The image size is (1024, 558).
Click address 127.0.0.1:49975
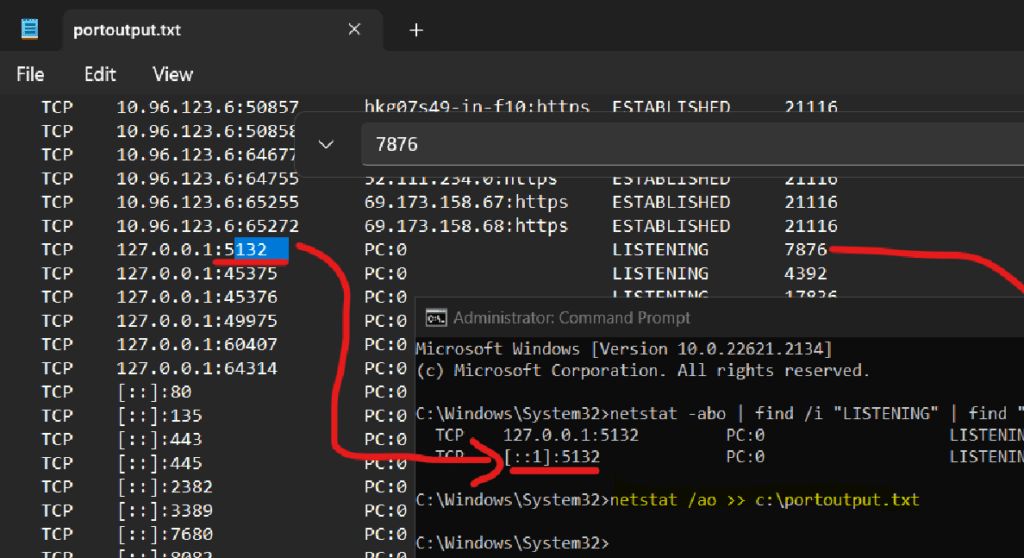click(x=197, y=321)
